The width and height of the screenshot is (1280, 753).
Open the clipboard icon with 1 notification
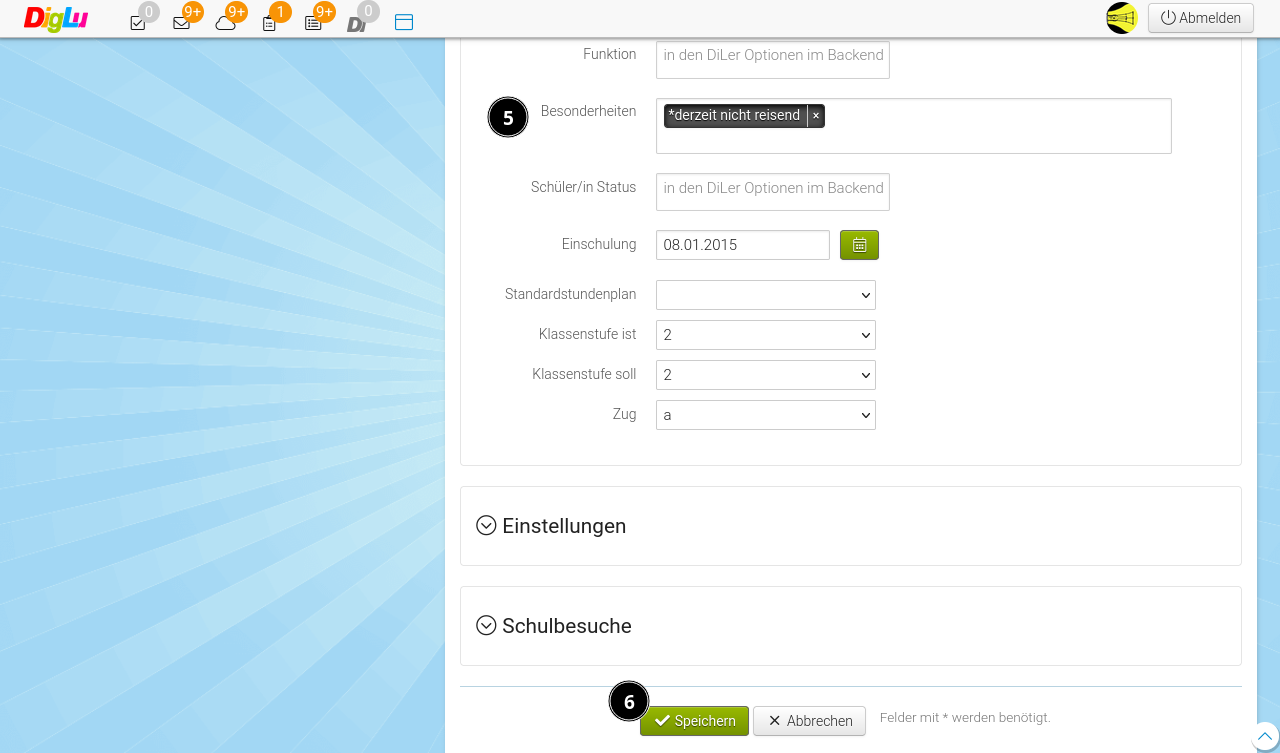tap(269, 22)
